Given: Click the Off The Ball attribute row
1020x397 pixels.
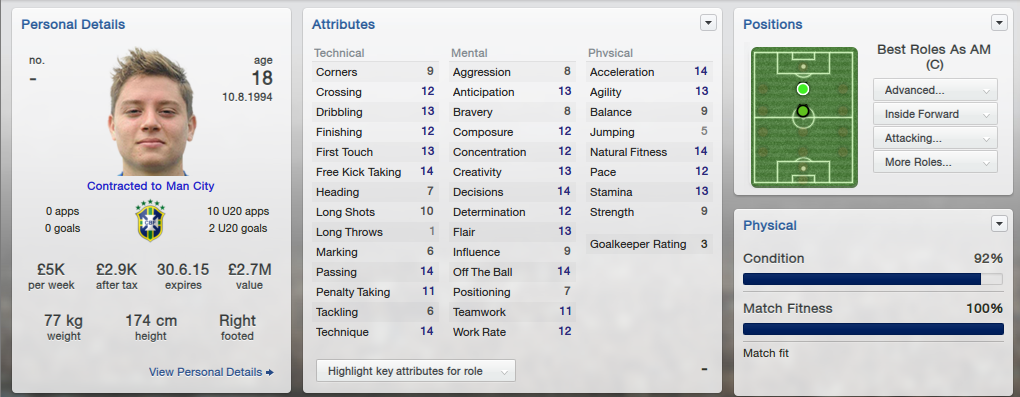Looking at the screenshot, I should pos(512,272).
